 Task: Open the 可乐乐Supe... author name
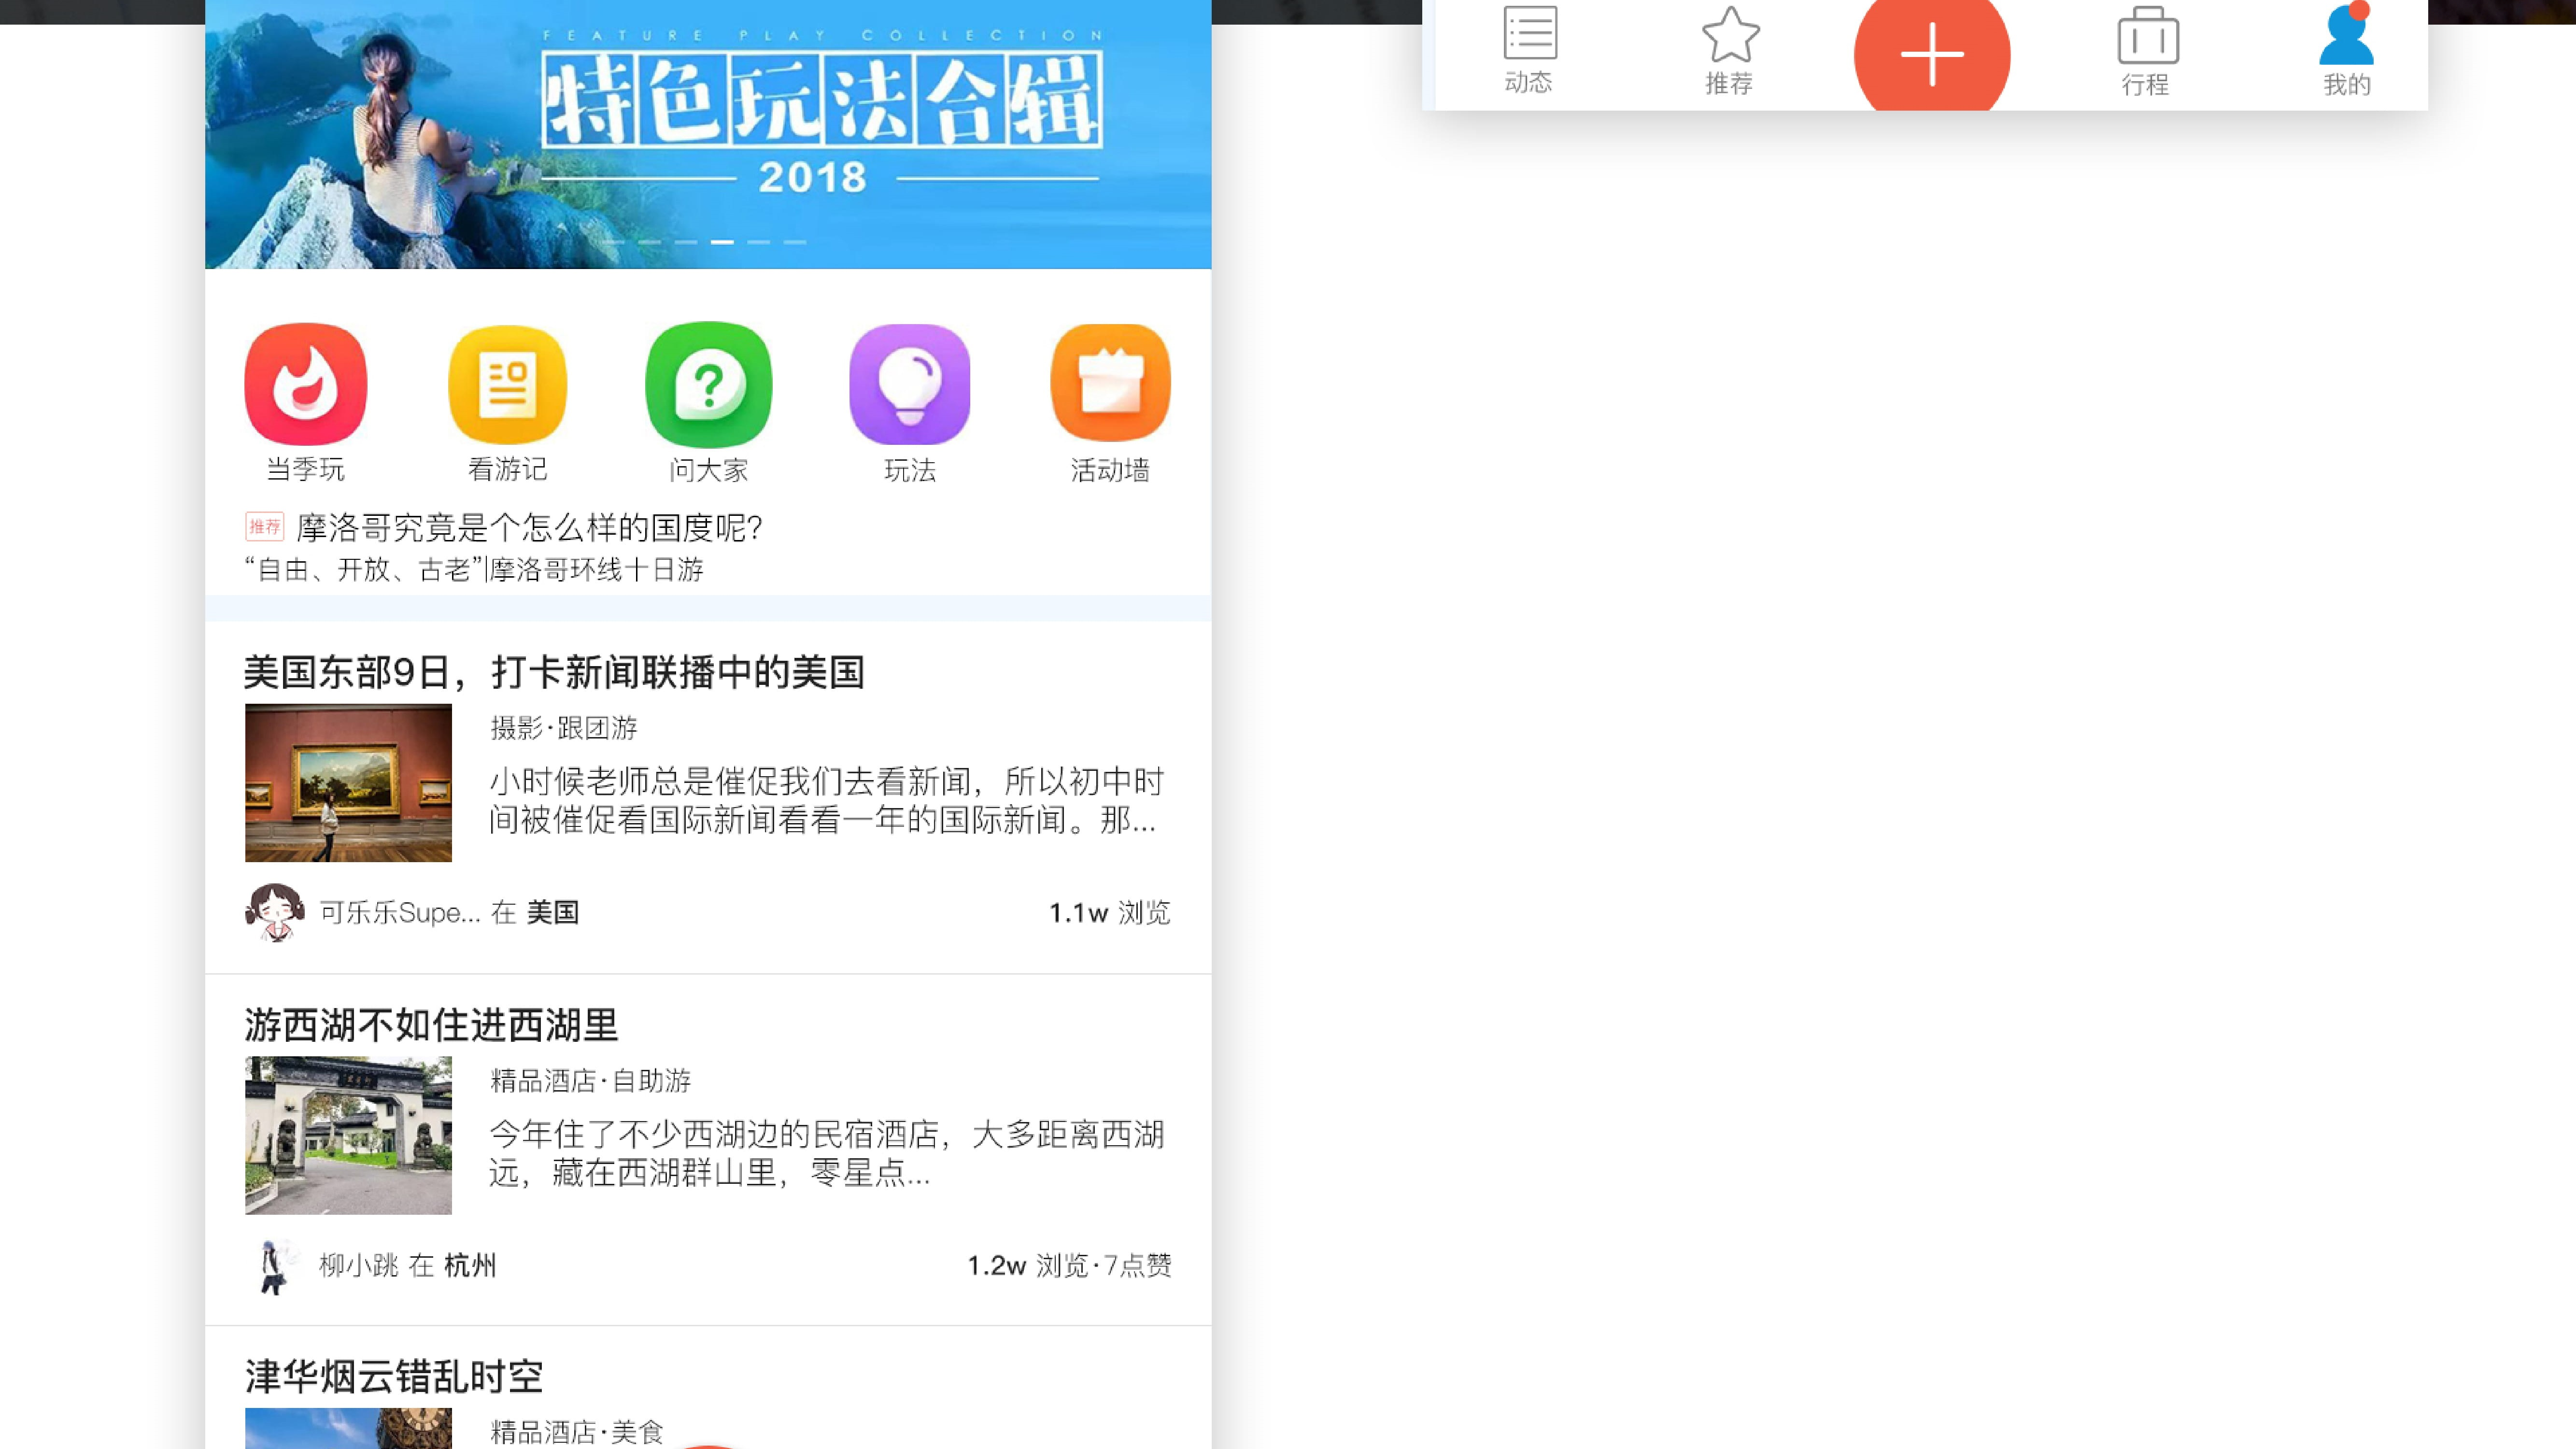400,912
